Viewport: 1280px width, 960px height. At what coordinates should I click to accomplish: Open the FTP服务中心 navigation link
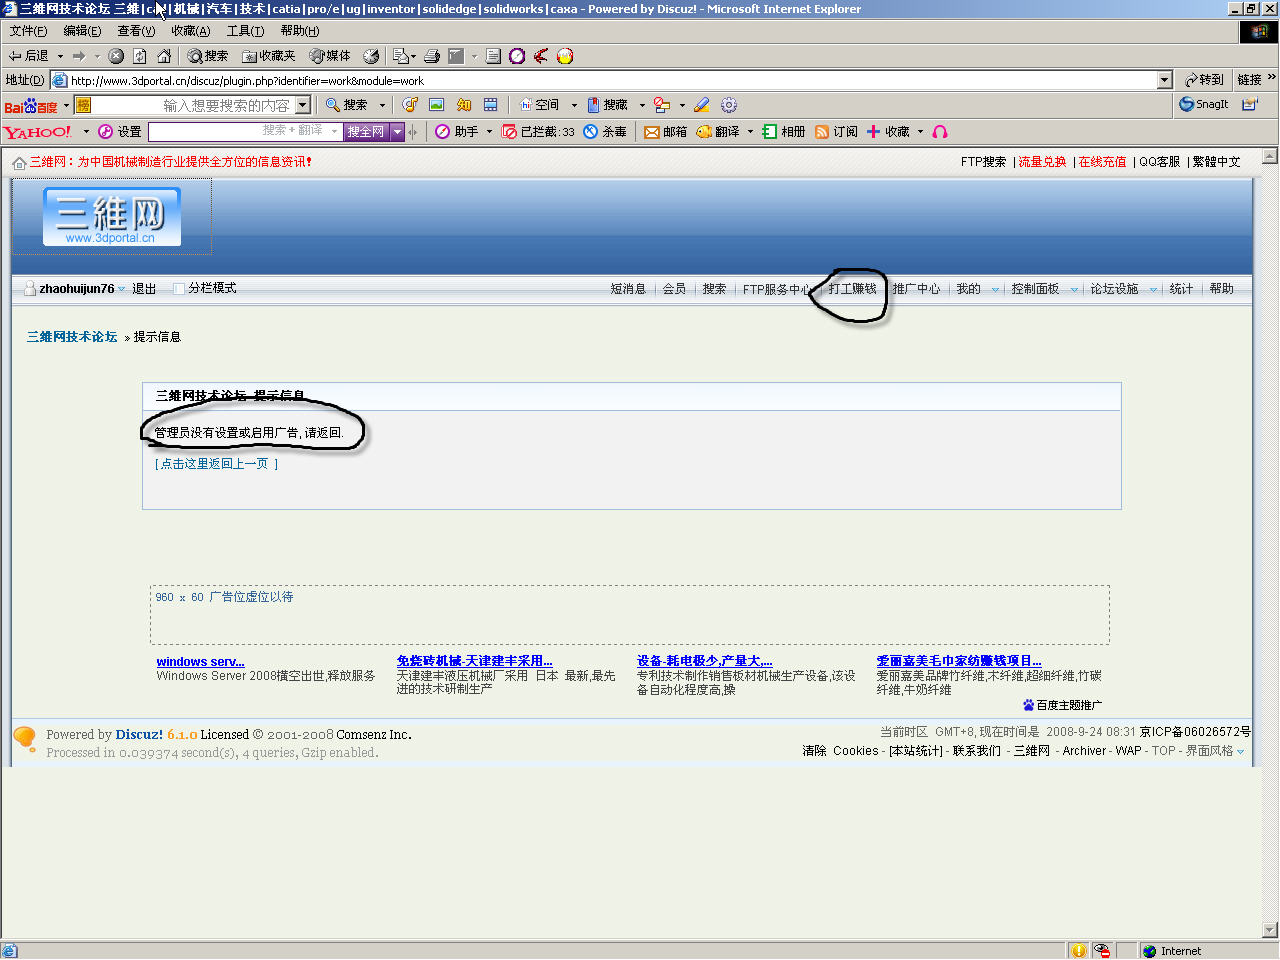pos(776,289)
